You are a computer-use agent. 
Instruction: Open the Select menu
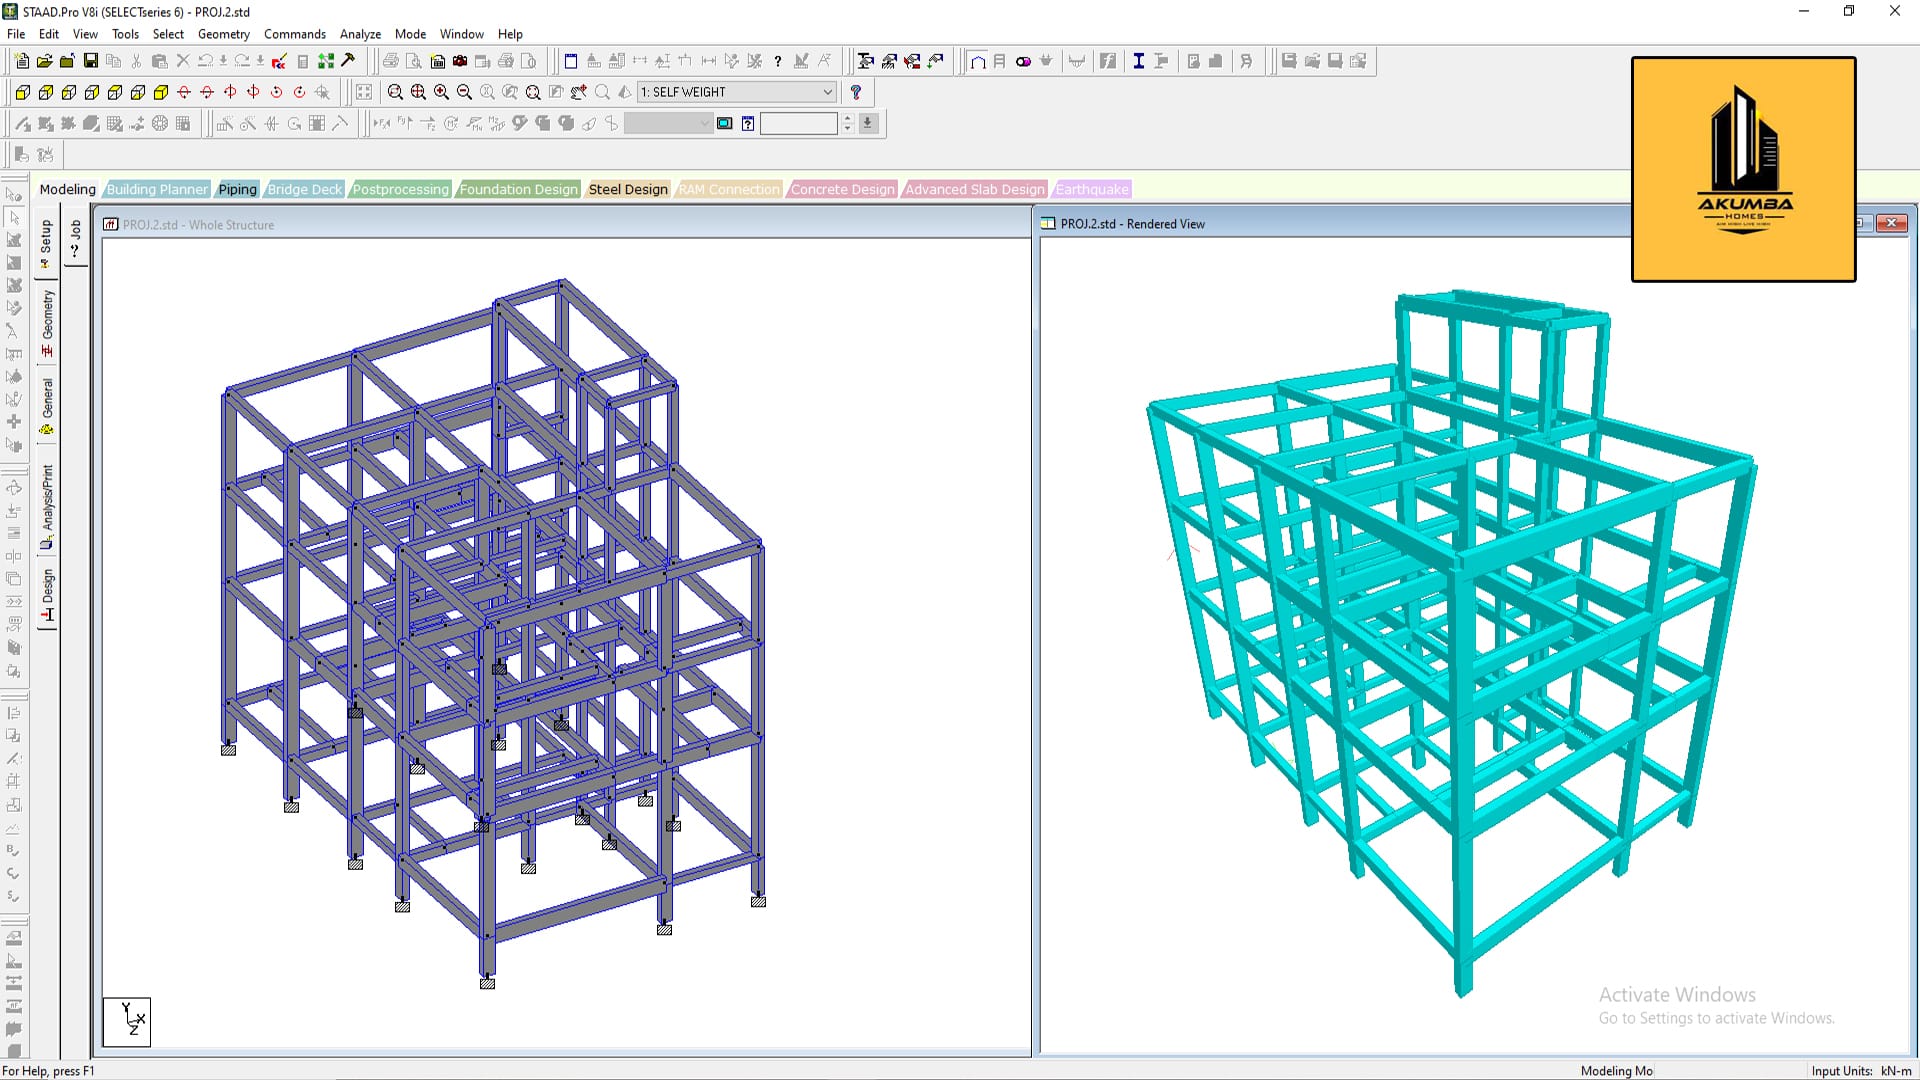(168, 34)
